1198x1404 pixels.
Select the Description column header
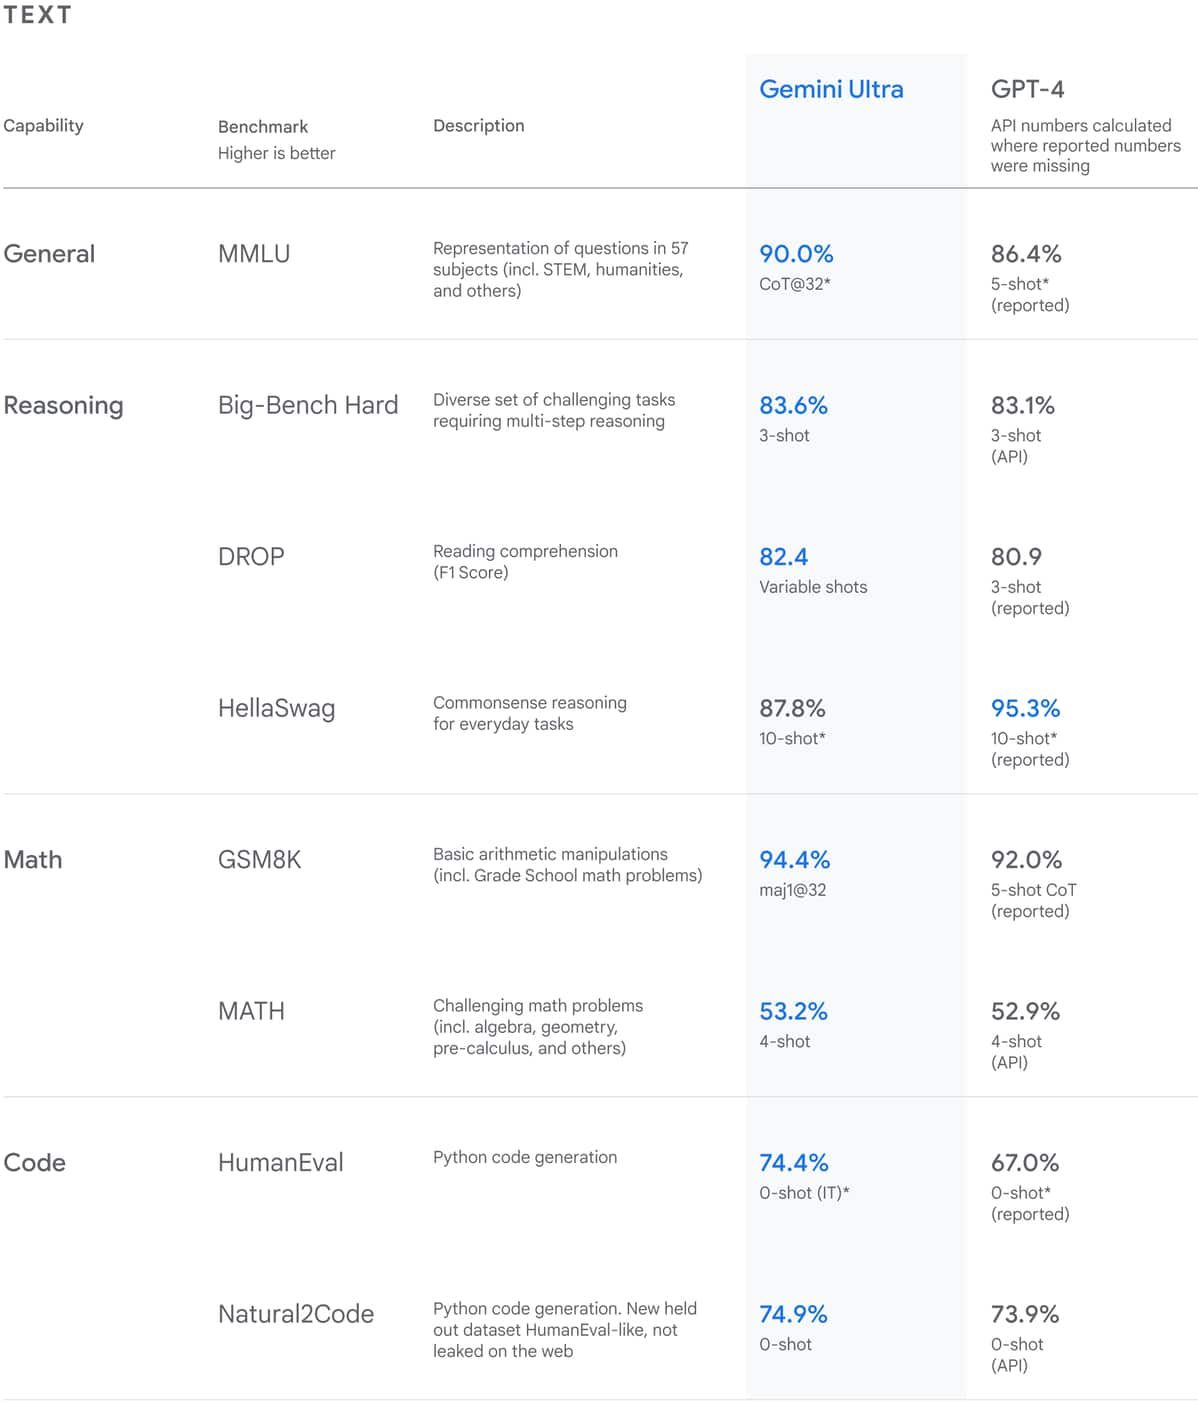[479, 126]
